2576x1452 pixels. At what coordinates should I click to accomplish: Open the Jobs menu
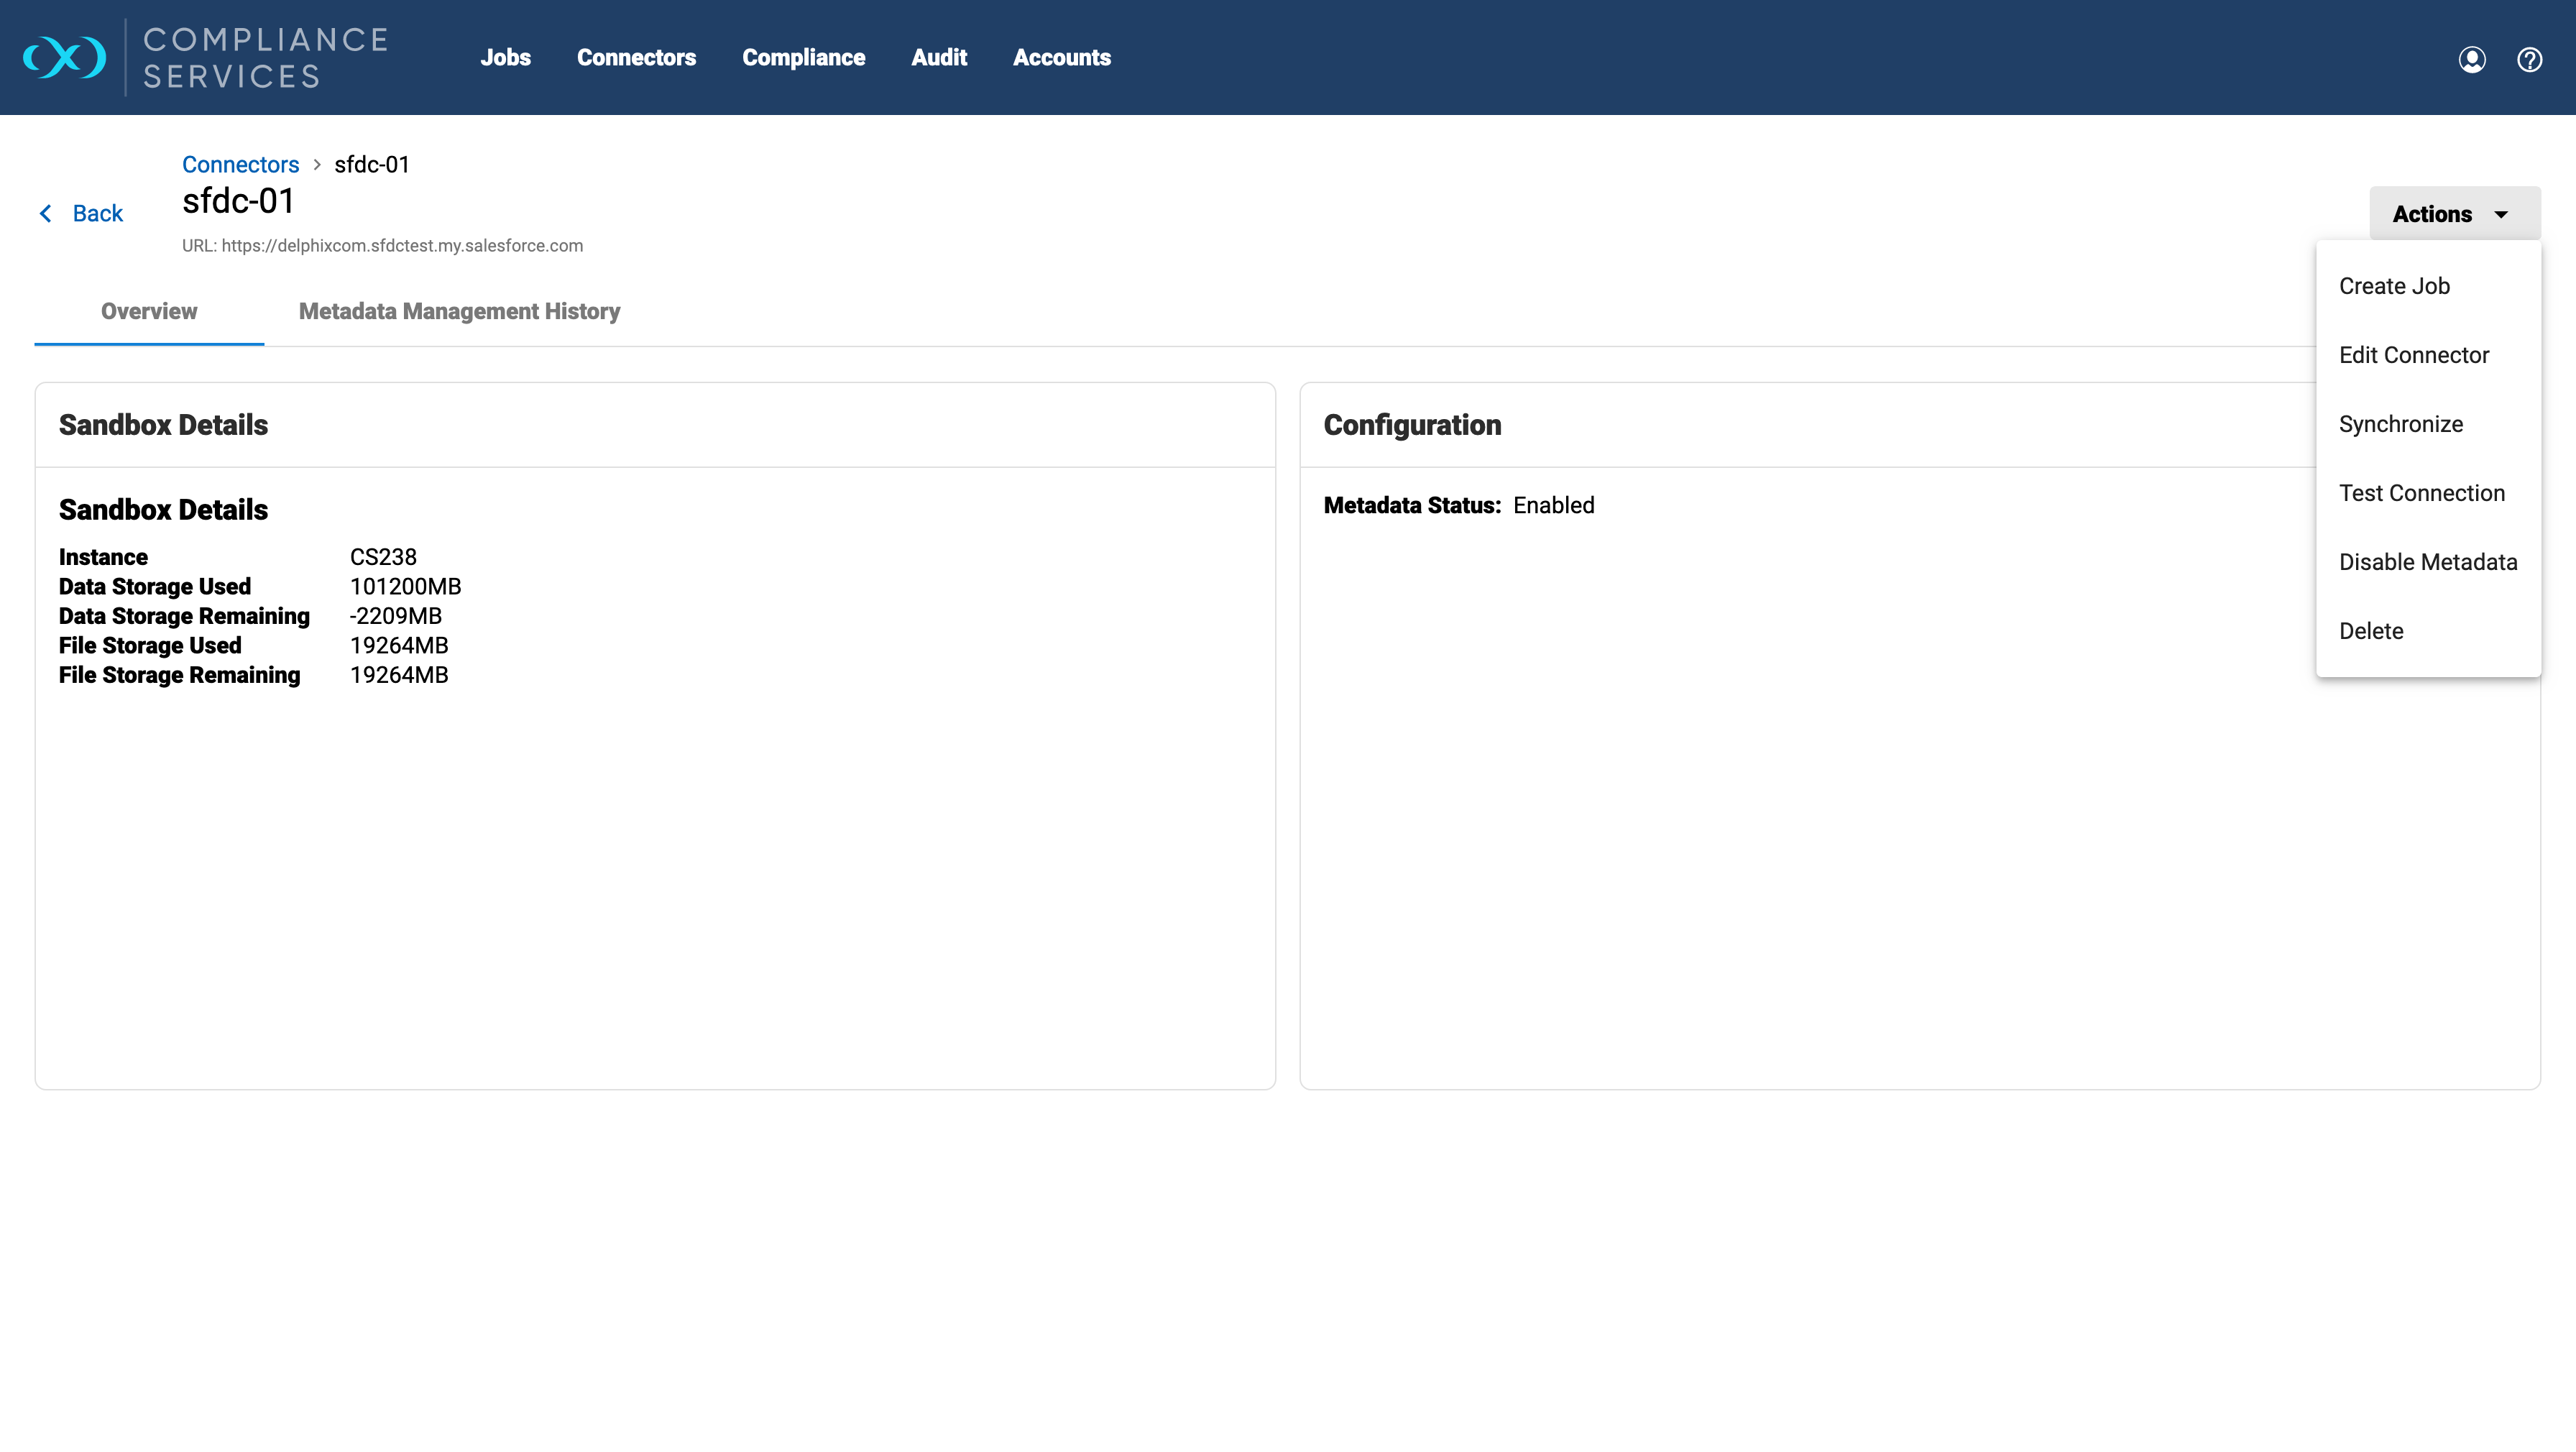505,58
